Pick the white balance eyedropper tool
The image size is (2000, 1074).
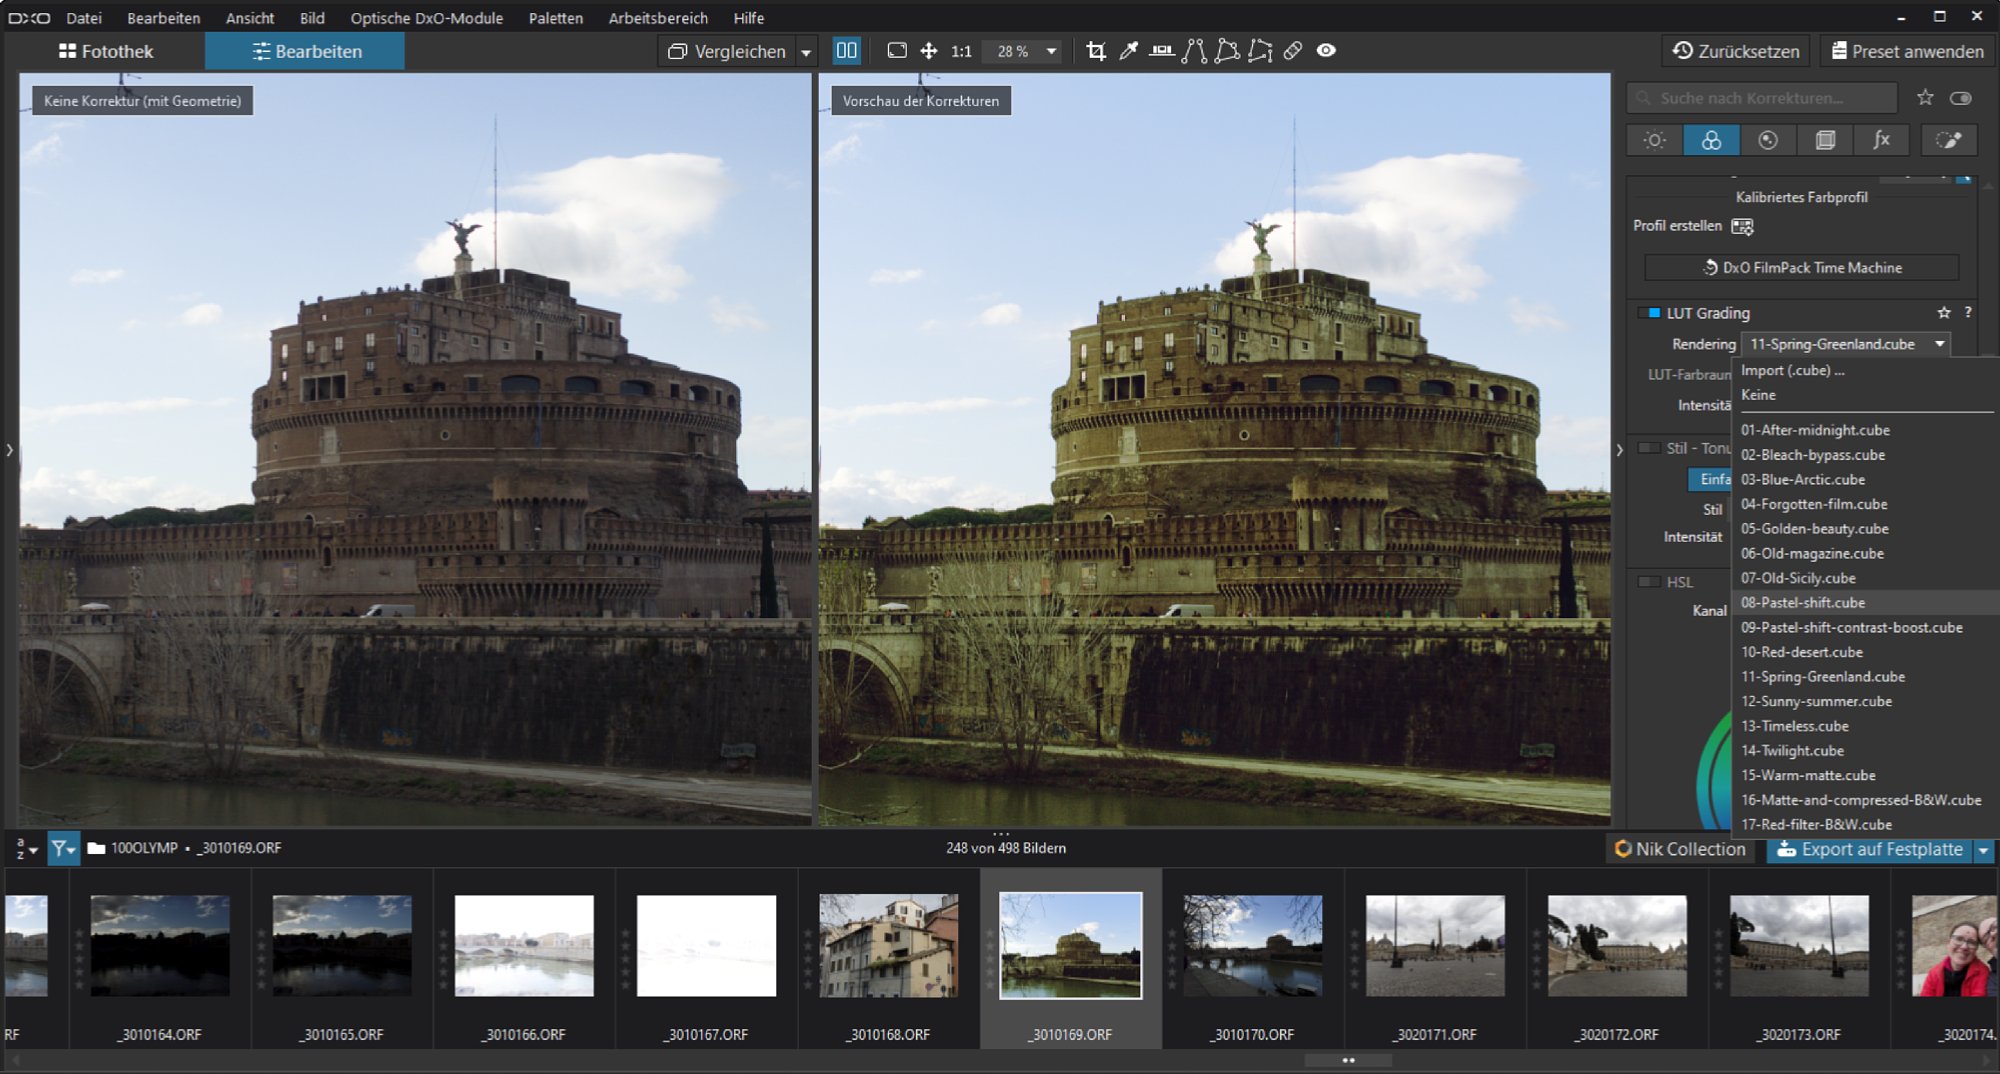1129,51
